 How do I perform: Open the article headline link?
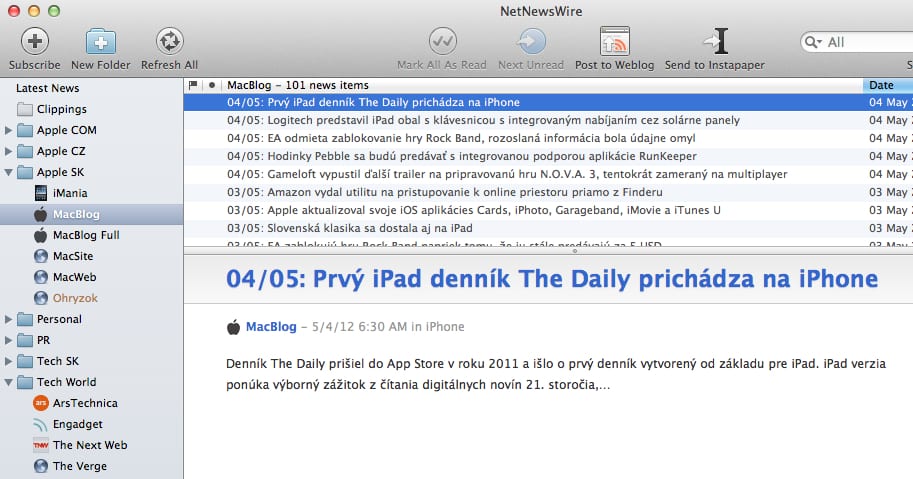point(552,279)
